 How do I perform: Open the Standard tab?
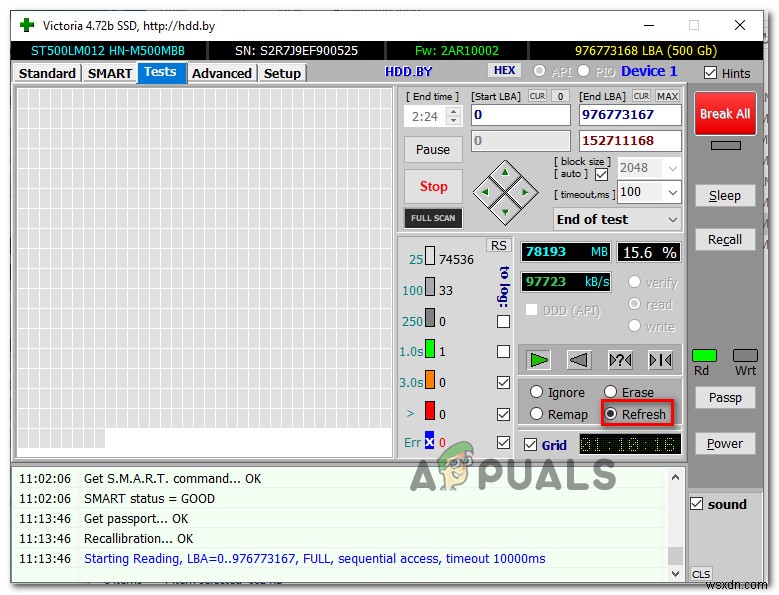(x=47, y=74)
